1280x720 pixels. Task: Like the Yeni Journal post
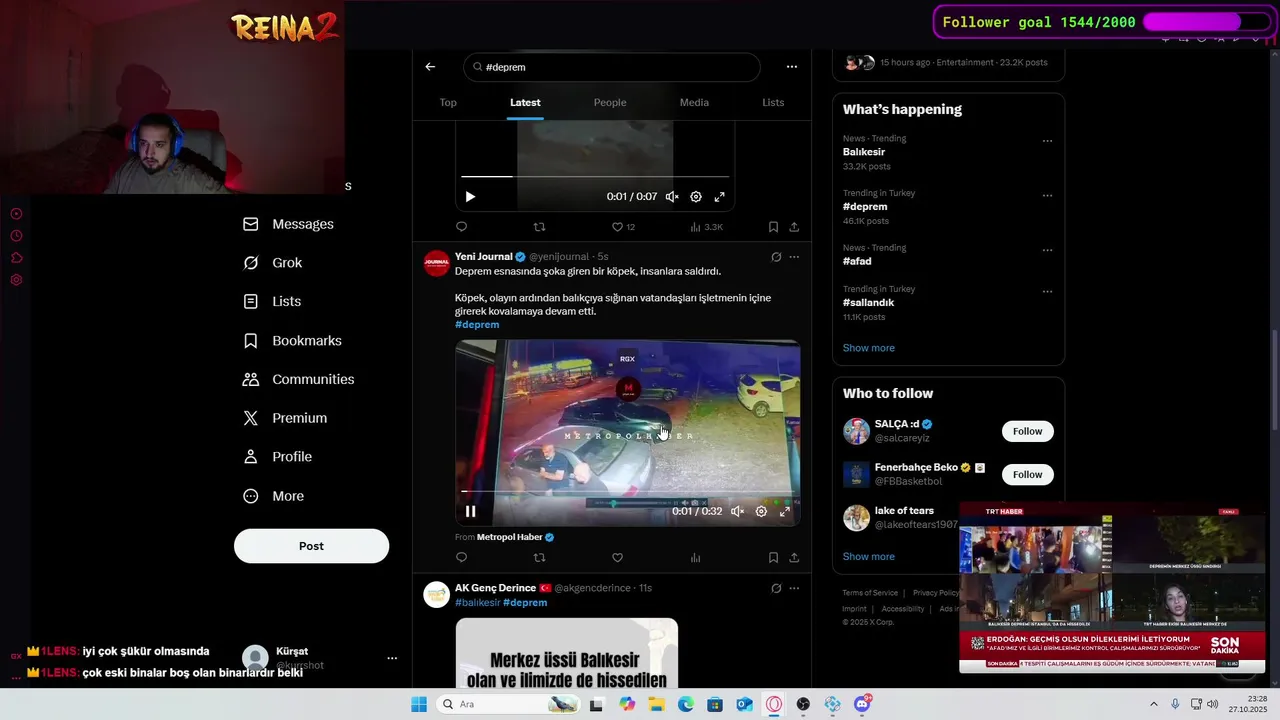point(617,557)
